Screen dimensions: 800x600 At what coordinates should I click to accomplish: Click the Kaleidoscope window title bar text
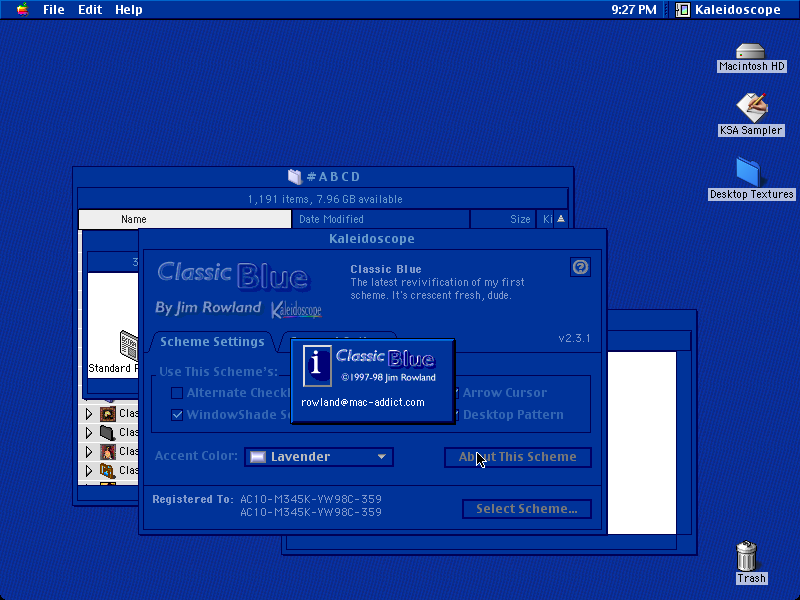tap(372, 239)
